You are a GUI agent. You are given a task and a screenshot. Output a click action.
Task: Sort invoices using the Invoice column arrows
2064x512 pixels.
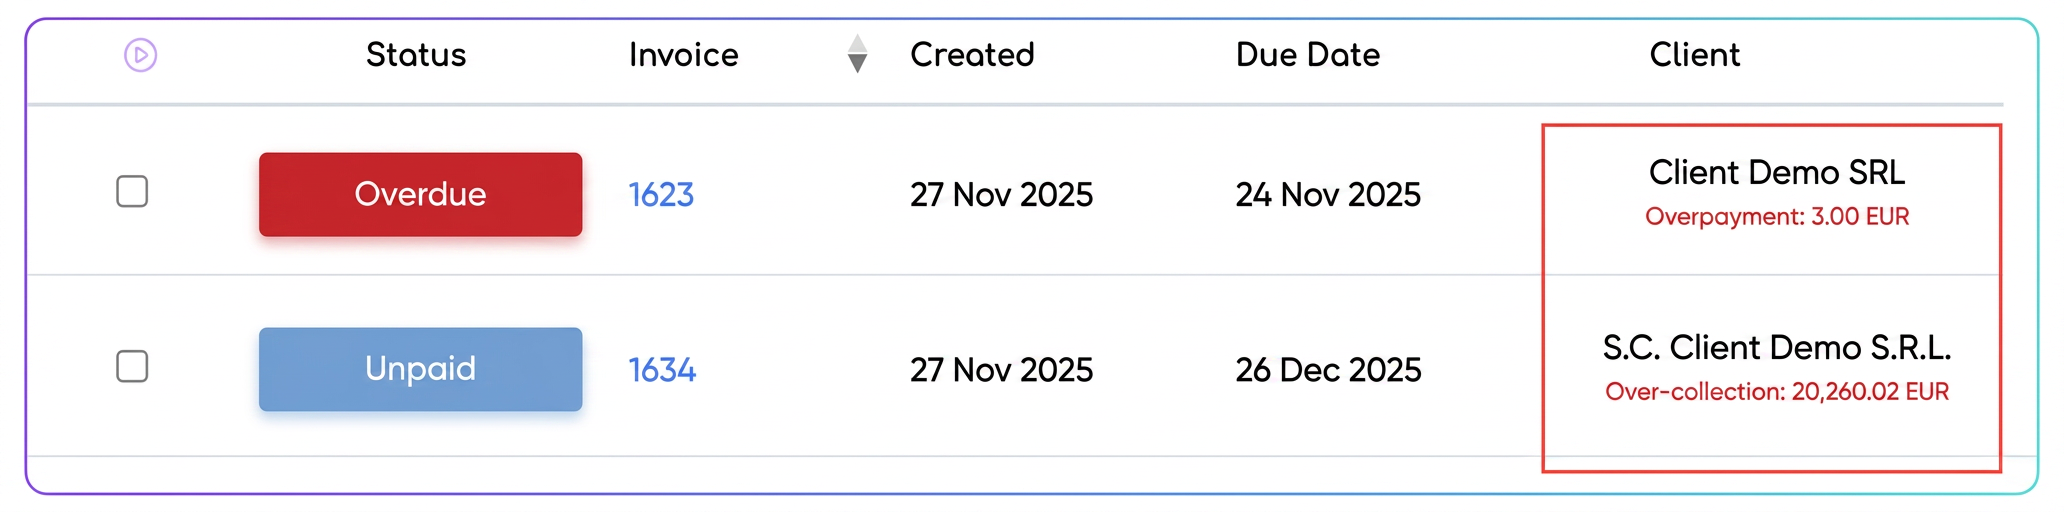pyautogui.click(x=857, y=54)
